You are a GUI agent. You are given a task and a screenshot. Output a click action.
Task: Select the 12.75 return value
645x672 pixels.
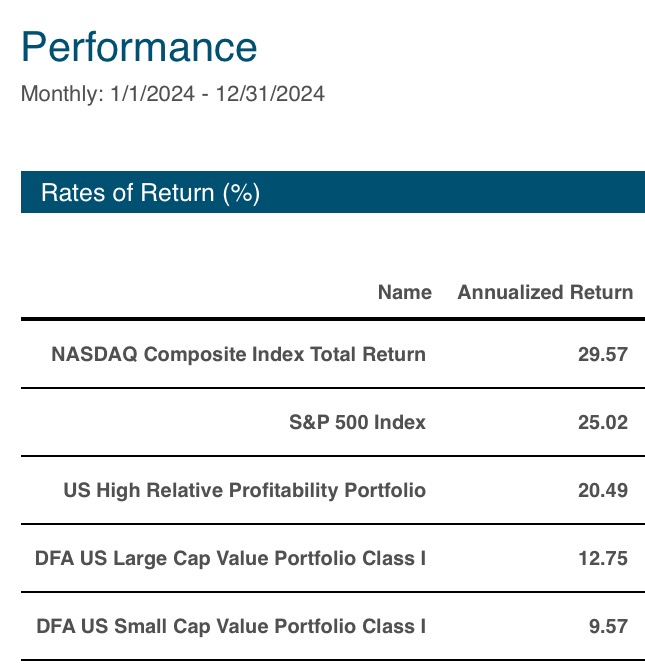point(603,558)
